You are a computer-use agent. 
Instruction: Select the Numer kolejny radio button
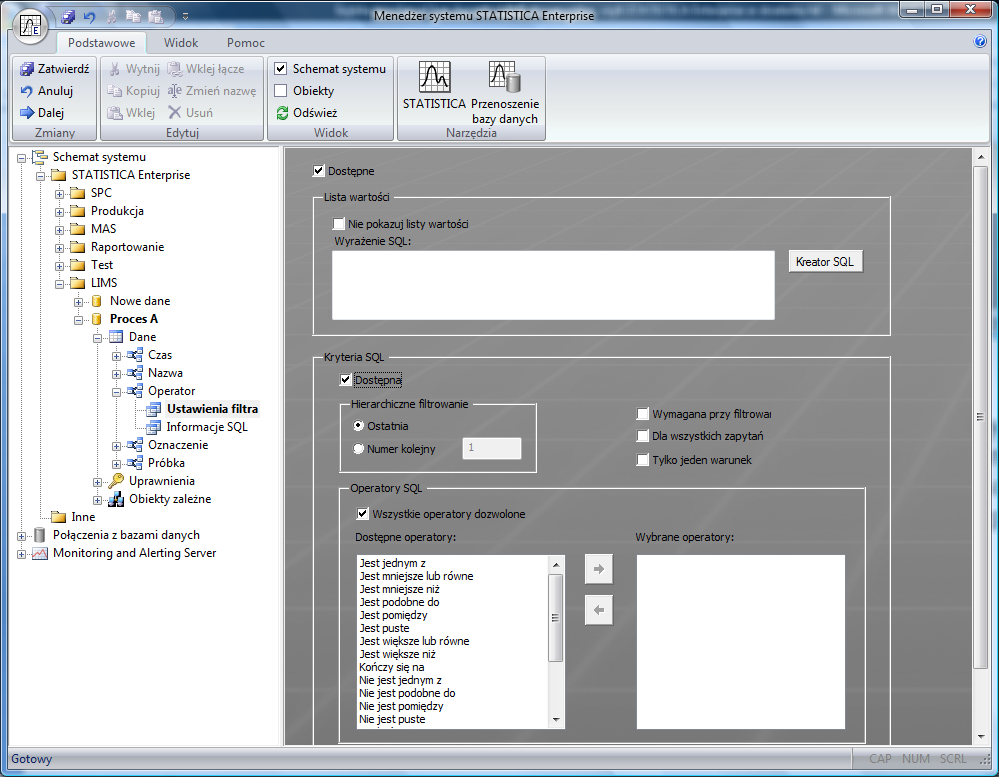(359, 449)
